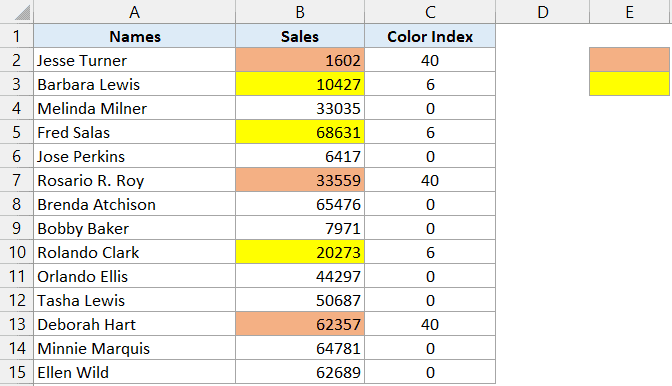Select the Brenda Atchison cell
This screenshot has height=386, width=672.
pyautogui.click(x=135, y=203)
